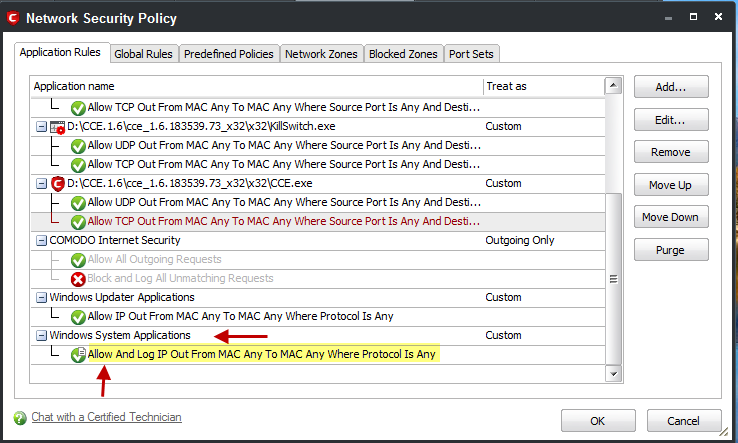Click the Move Up button
This screenshot has height=443, width=738.
(671, 185)
